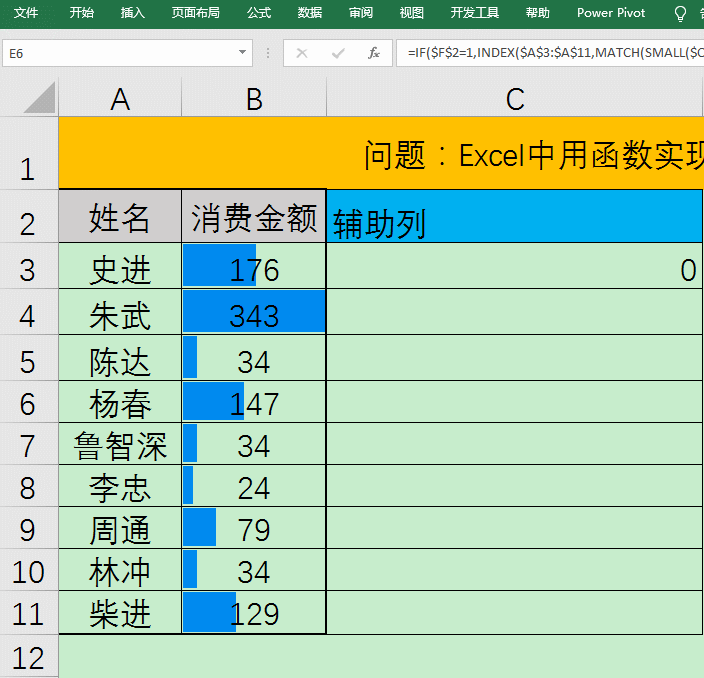704x678 pixels.
Task: Select helper column cell showing 0
Action: pos(515,266)
